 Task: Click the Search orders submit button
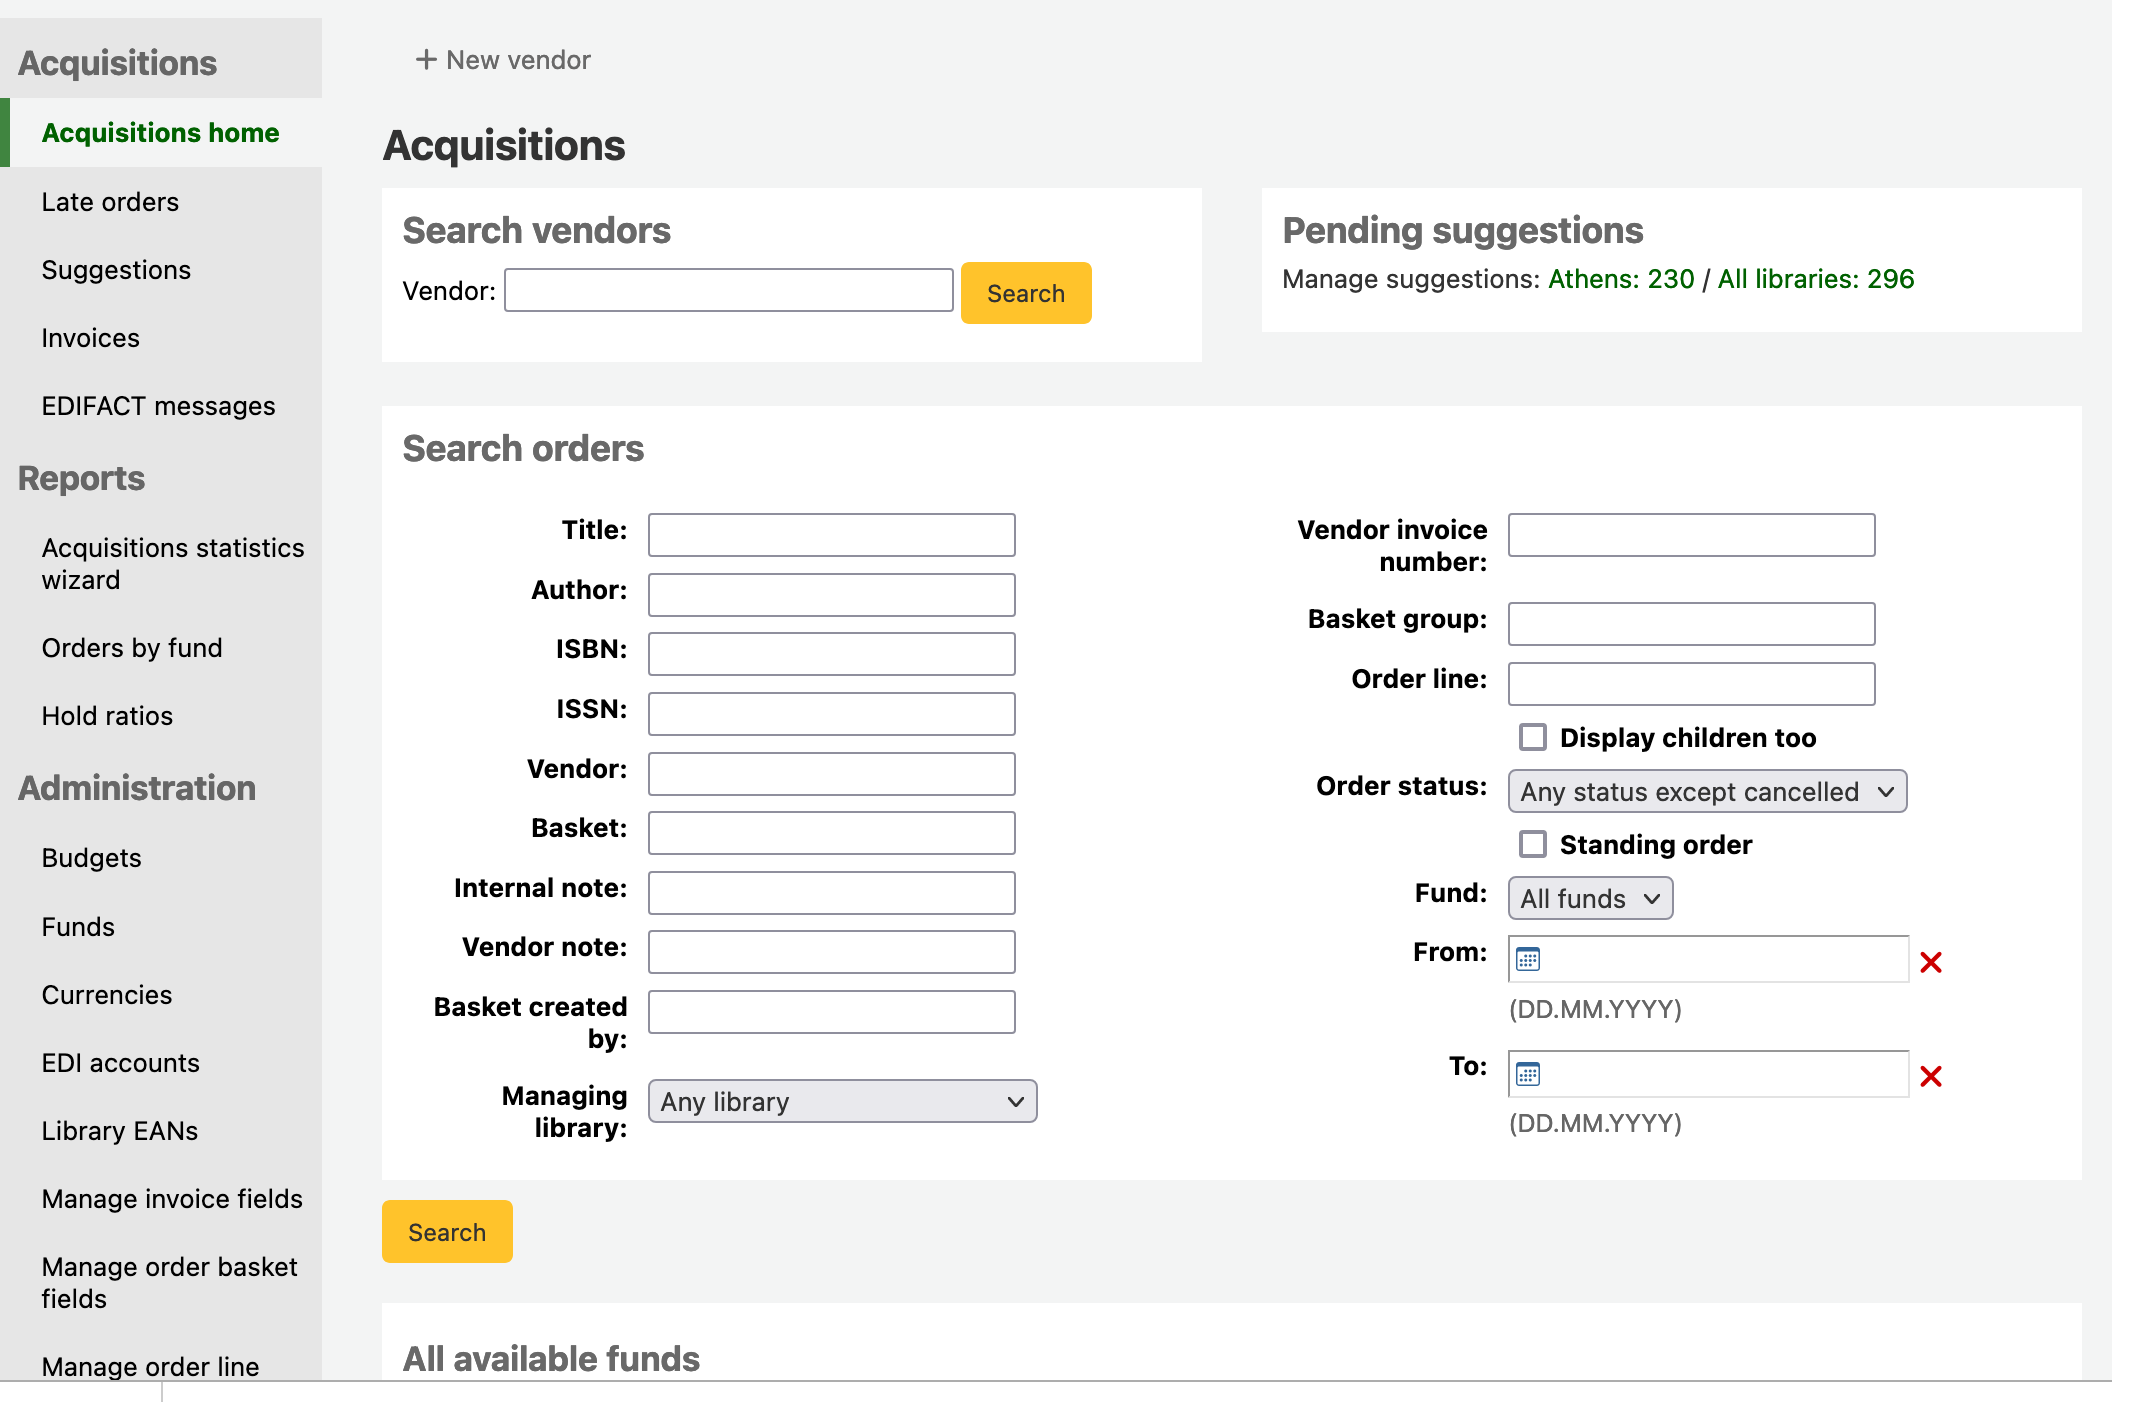(446, 1232)
